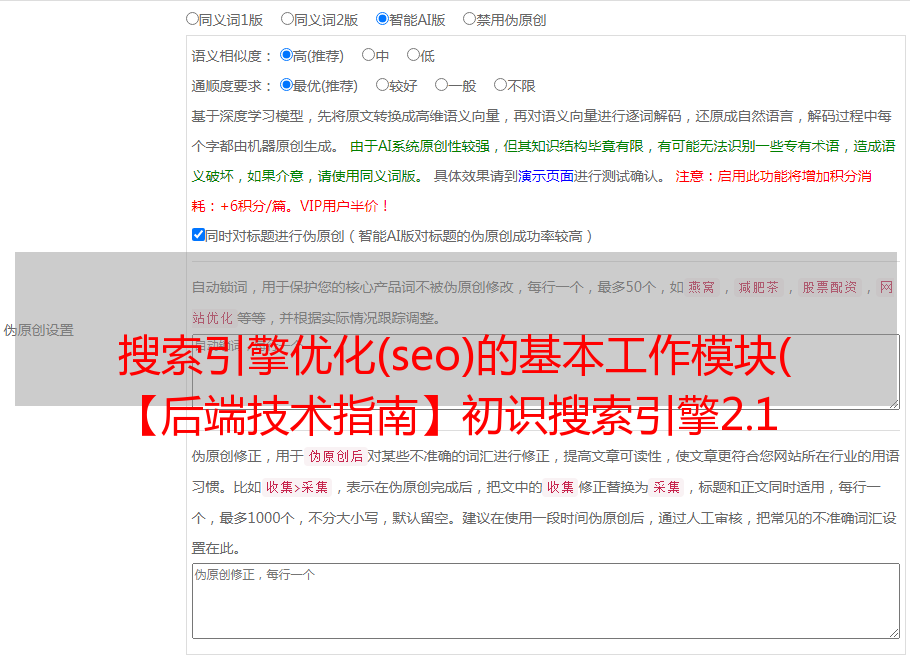
Task: Set 语义相似度 to 中
Action: point(368,55)
